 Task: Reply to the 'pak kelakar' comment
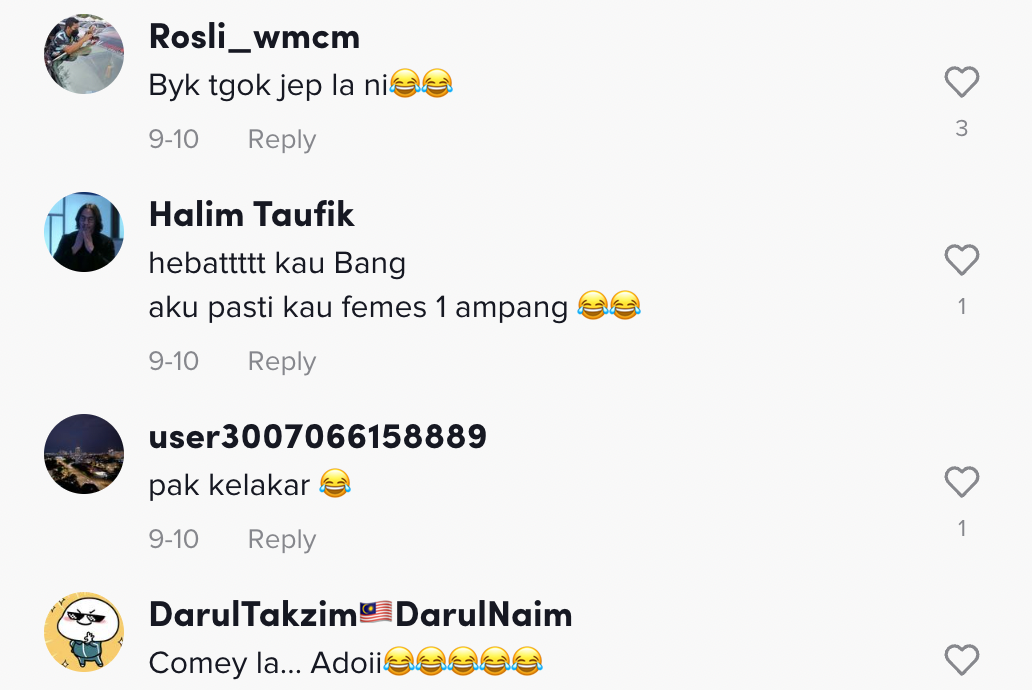click(282, 539)
